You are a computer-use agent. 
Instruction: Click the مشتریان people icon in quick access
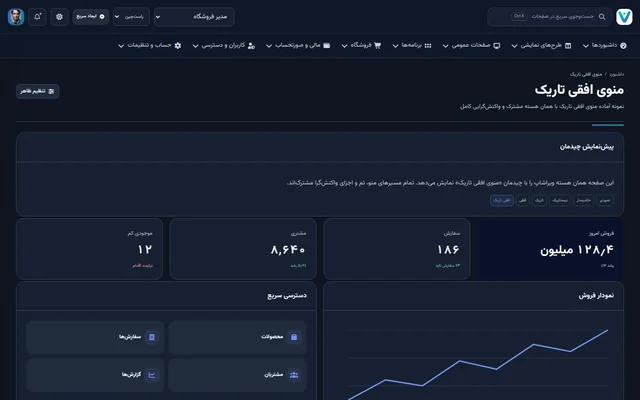(294, 375)
